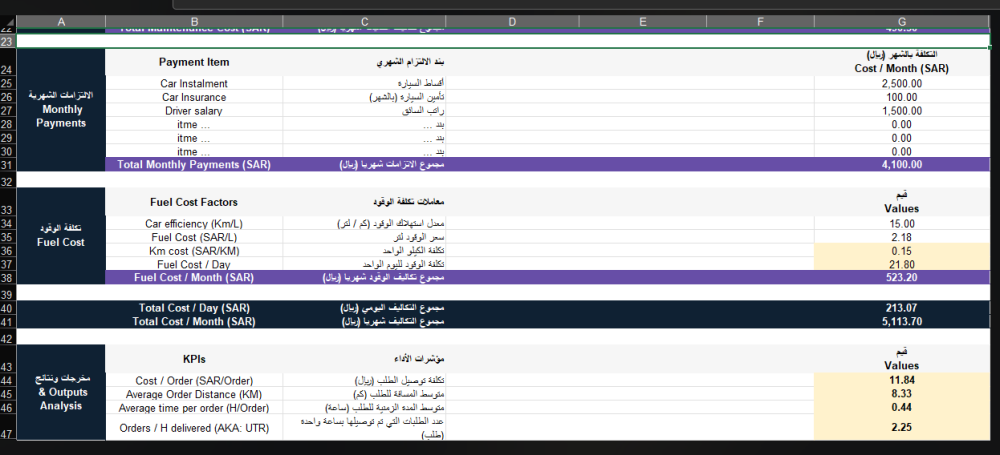The height and width of the screenshot is (455, 1000).
Task: Click the Km cost value 0.15
Action: (x=901, y=251)
